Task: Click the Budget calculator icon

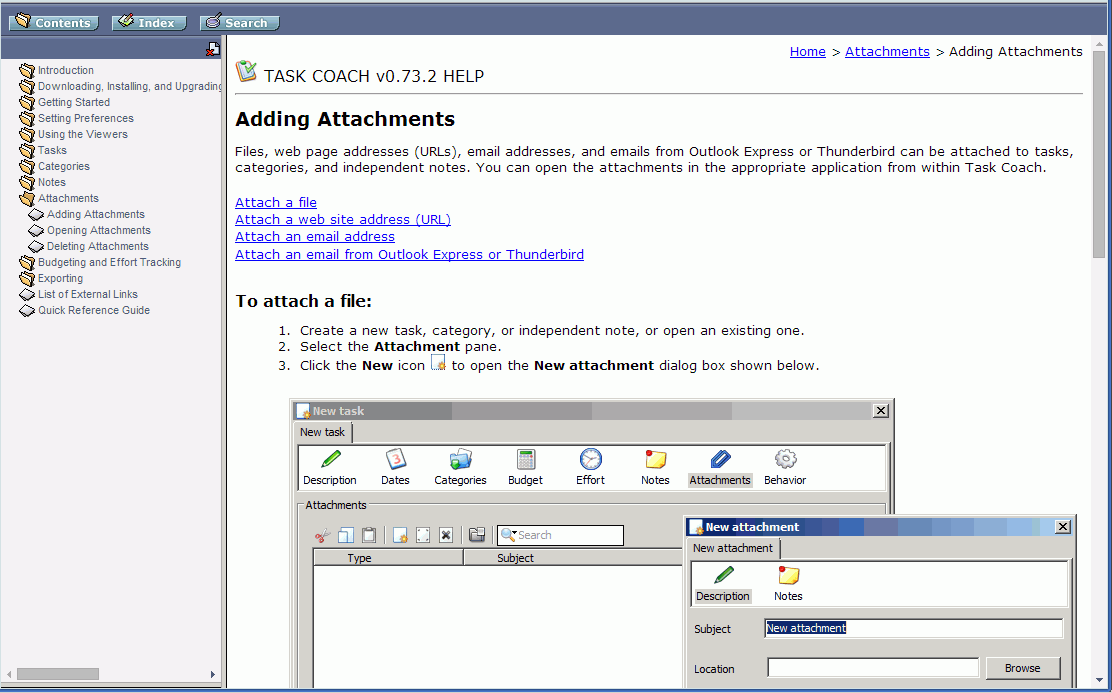Action: pos(526,460)
